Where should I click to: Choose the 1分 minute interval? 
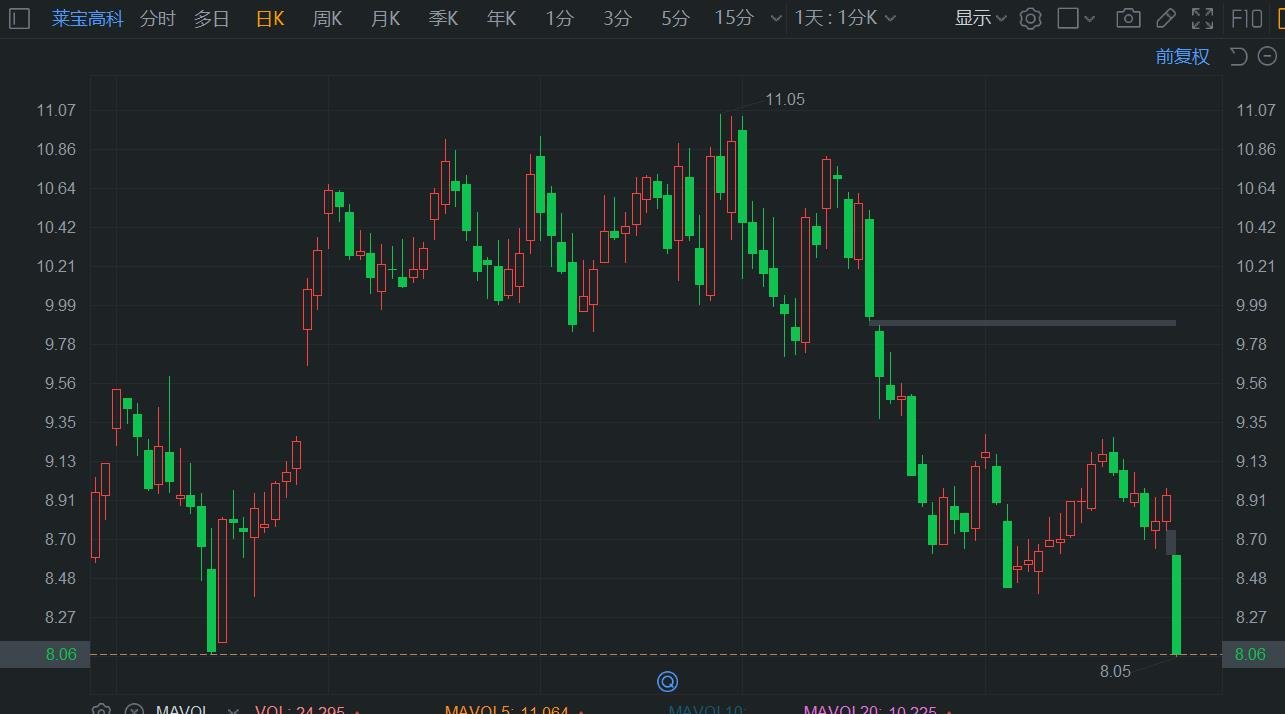[x=560, y=18]
